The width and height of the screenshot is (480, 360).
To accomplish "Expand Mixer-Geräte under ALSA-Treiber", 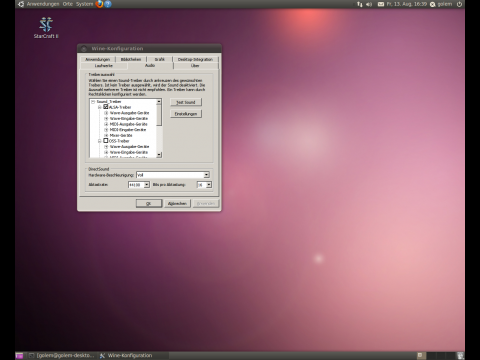I will (106, 135).
